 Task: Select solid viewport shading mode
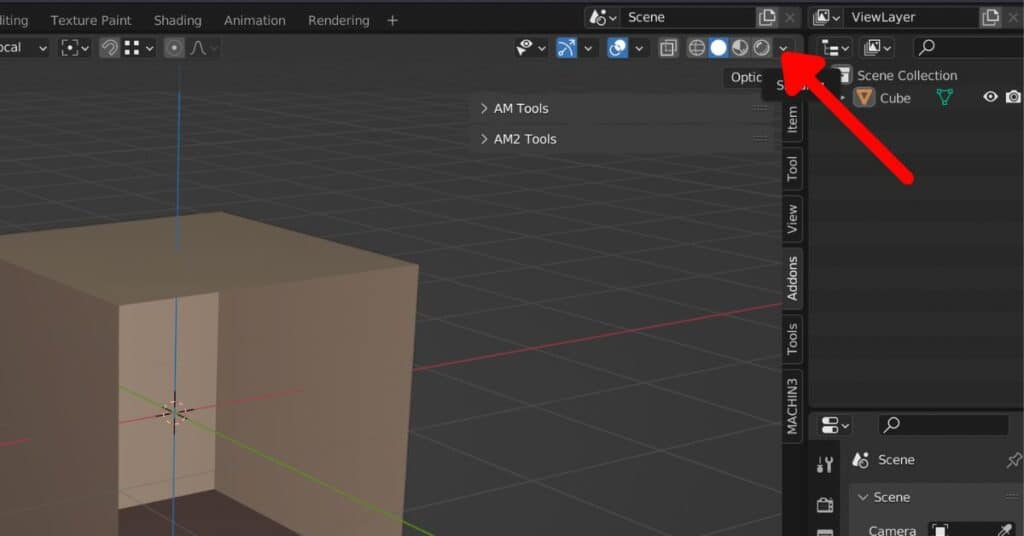click(x=718, y=48)
